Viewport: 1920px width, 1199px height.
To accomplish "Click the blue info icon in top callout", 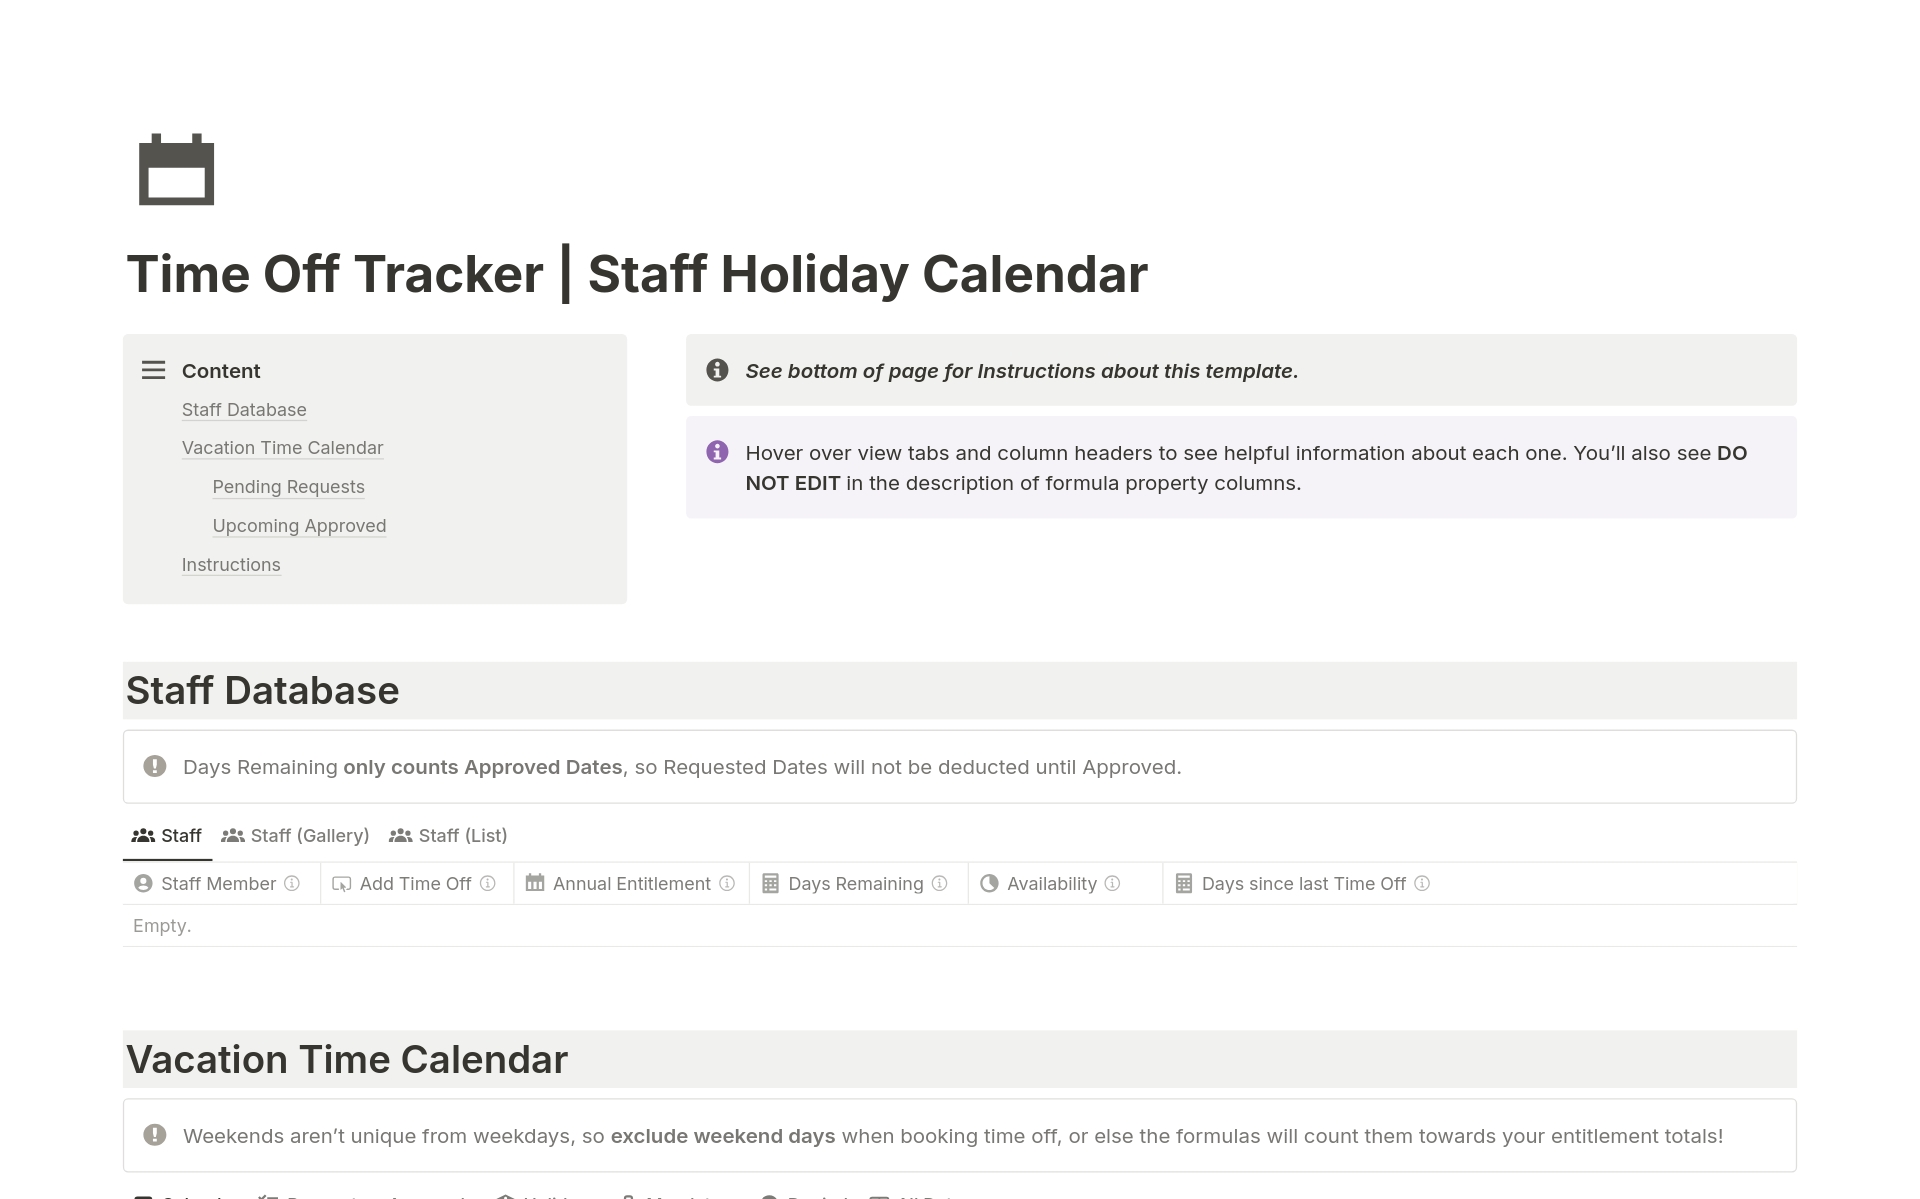I will [718, 369].
